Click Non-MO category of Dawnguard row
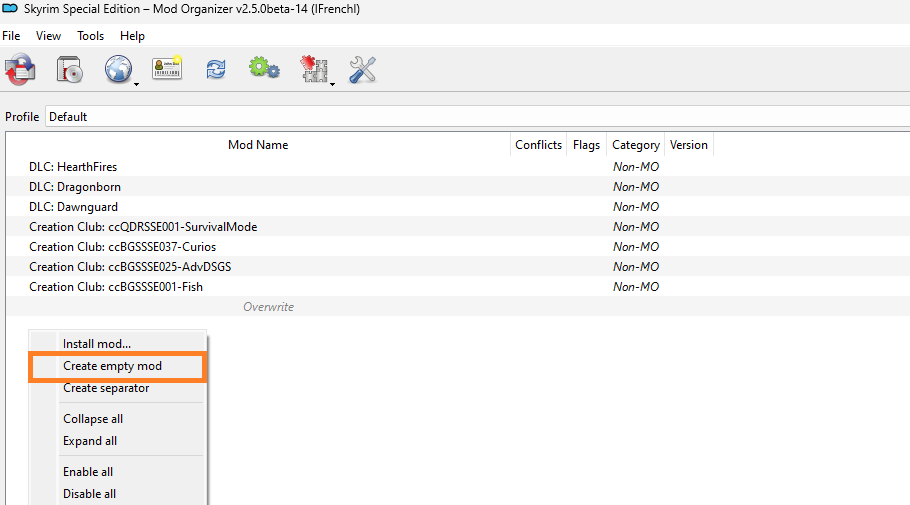Viewport: 910px width, 505px height. [x=636, y=207]
